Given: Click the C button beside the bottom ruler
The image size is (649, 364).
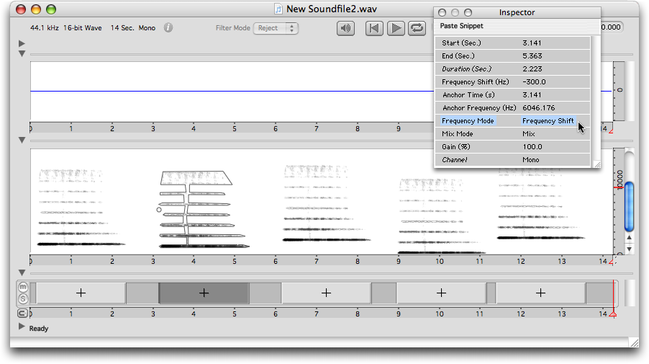Looking at the screenshot, I should point(22,313).
